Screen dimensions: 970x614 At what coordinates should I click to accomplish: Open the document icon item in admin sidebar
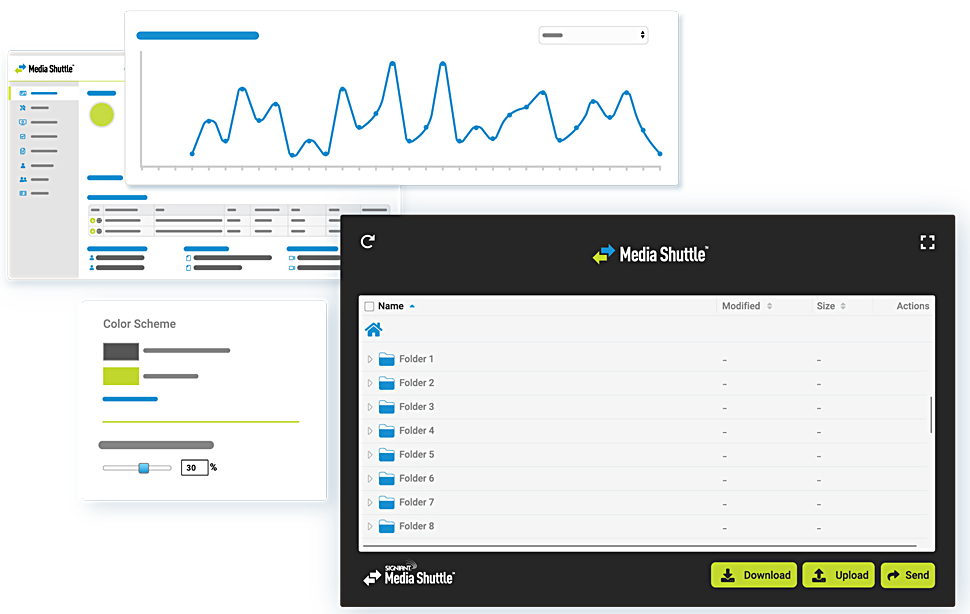tap(23, 151)
